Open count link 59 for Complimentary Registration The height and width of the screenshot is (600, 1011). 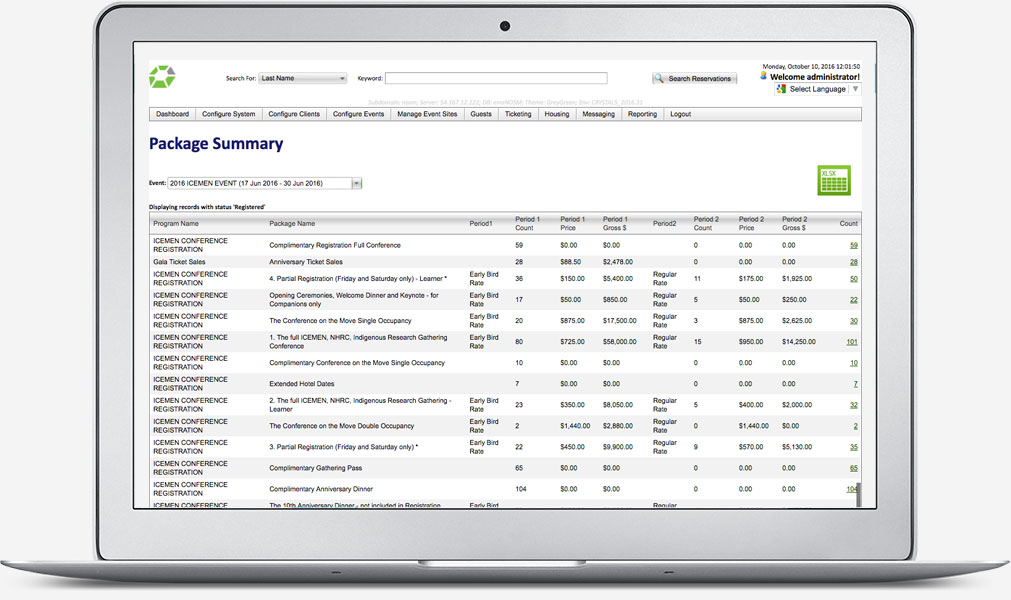click(x=854, y=246)
